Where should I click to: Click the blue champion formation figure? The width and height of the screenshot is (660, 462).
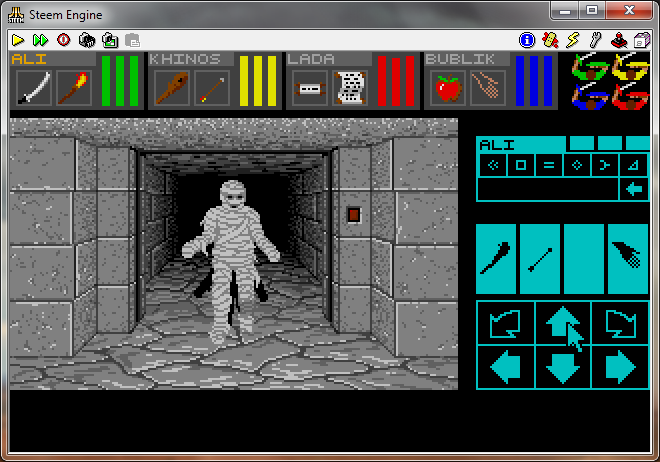click(590, 97)
